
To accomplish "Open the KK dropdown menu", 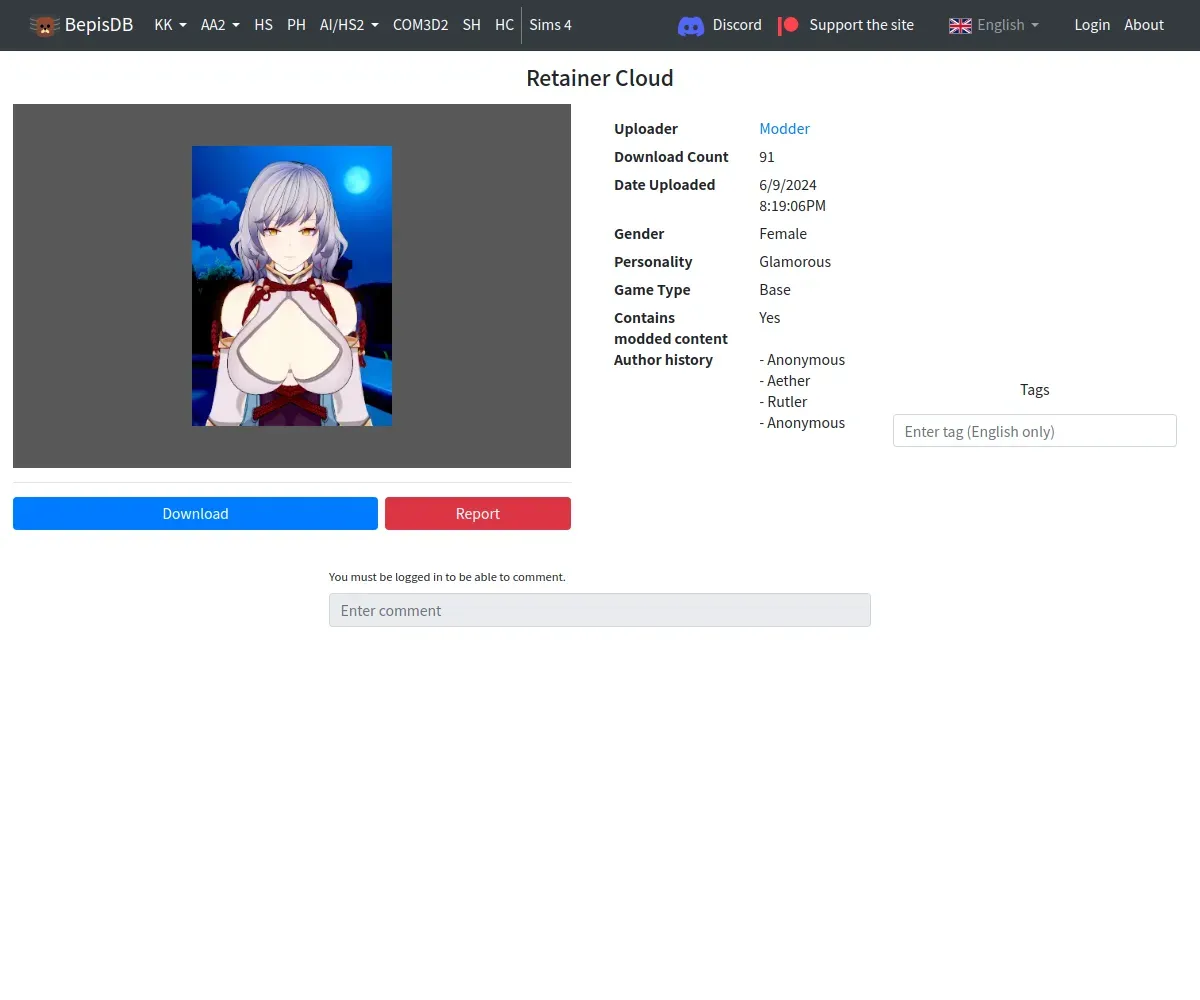I will [170, 25].
